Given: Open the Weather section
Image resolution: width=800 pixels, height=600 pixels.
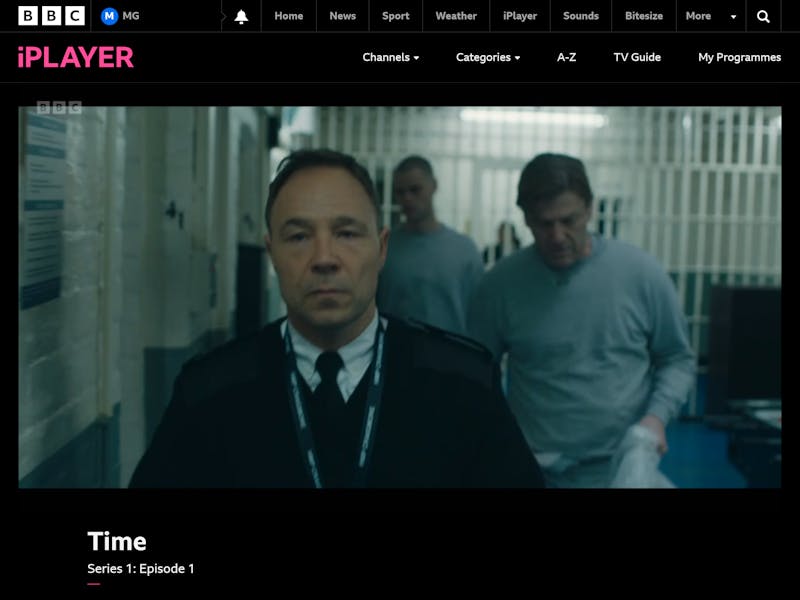Looking at the screenshot, I should (456, 16).
